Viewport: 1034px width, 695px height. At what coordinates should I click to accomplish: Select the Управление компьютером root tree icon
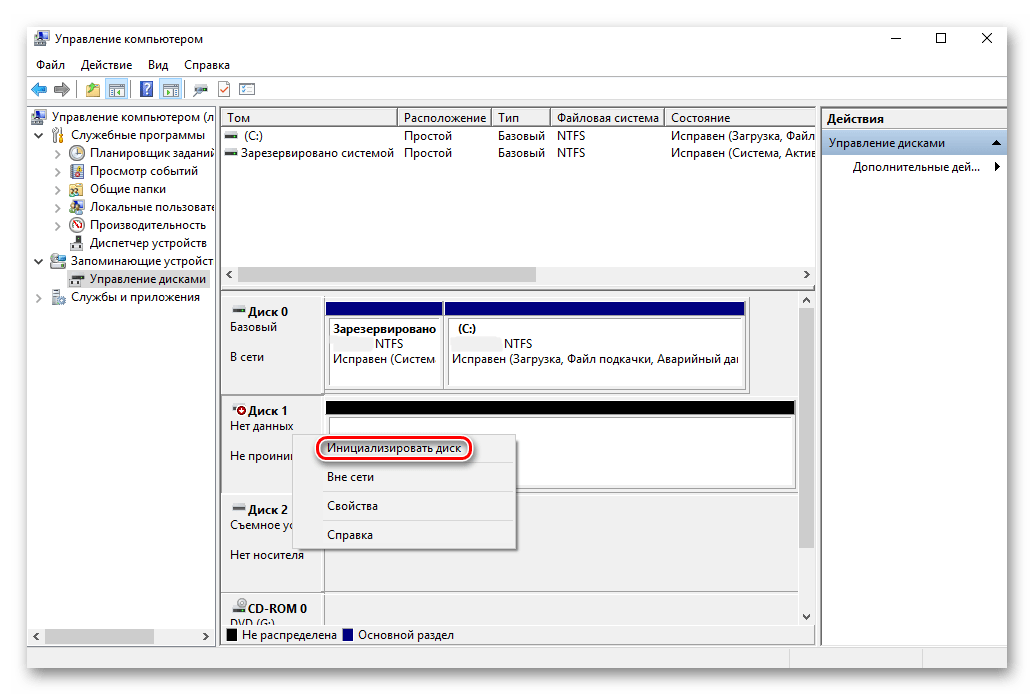pyautogui.click(x=39, y=117)
